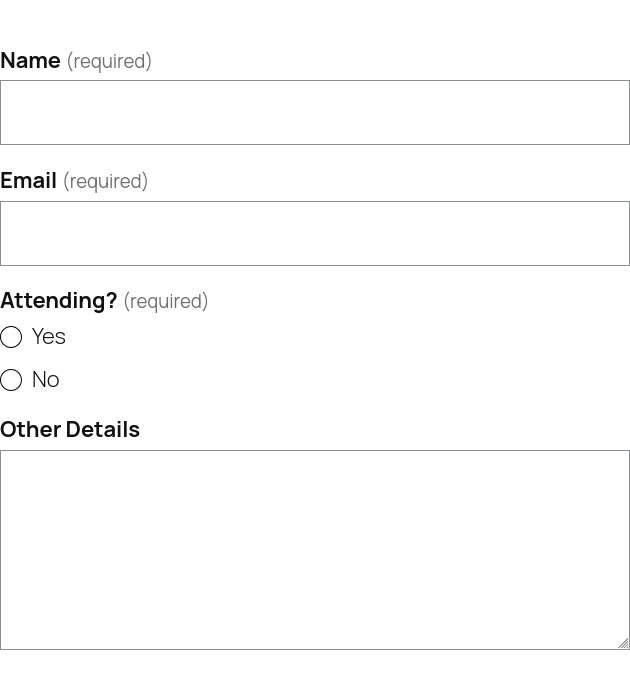This screenshot has width=630, height=694.
Task: Click the Other Details label text
Action: pos(70,429)
